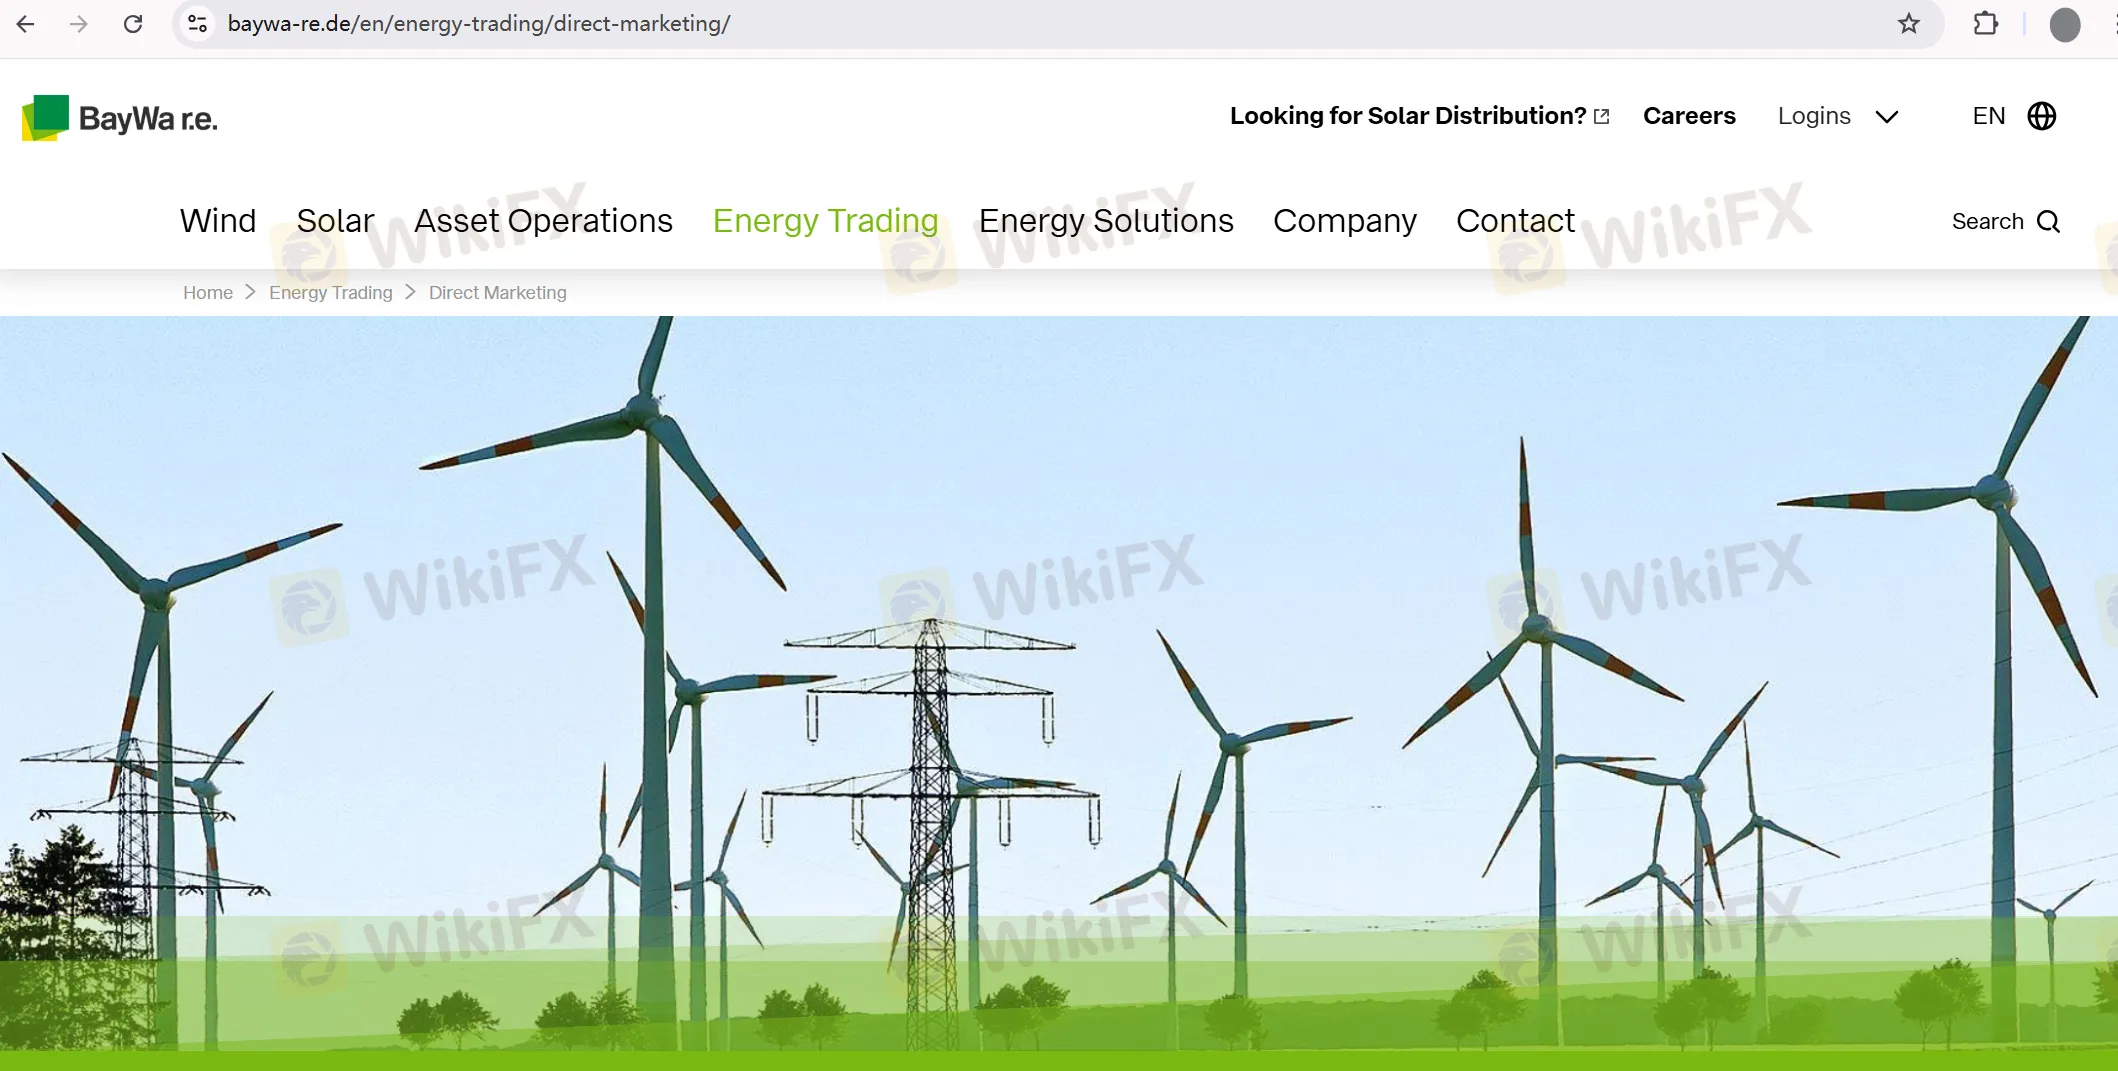The width and height of the screenshot is (2118, 1071).
Task: Click the external-link icon beside Solar Distribution
Action: (1602, 115)
